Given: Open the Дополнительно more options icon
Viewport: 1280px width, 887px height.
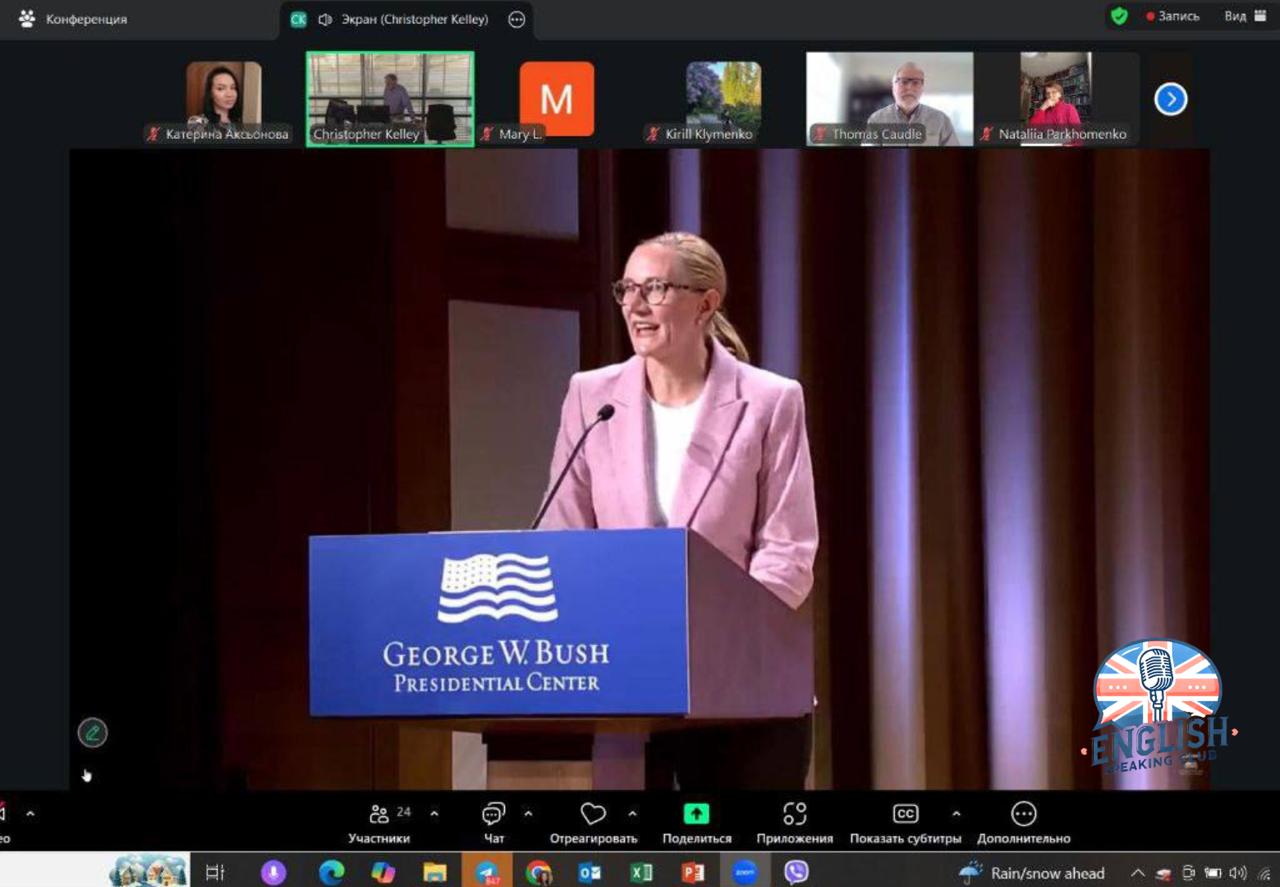Looking at the screenshot, I should pyautogui.click(x=1023, y=814).
